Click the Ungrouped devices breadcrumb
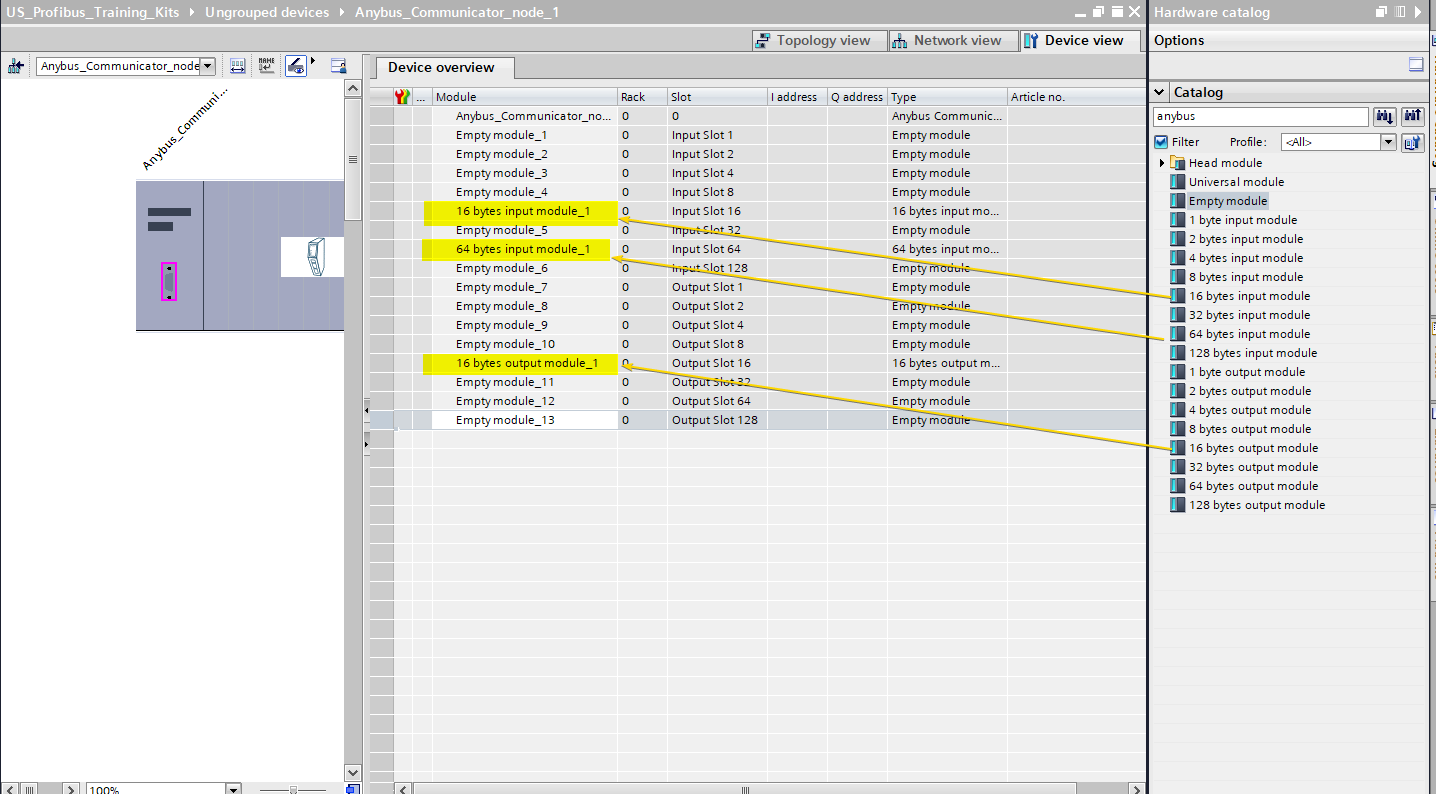The height and width of the screenshot is (794, 1436). coord(267,12)
